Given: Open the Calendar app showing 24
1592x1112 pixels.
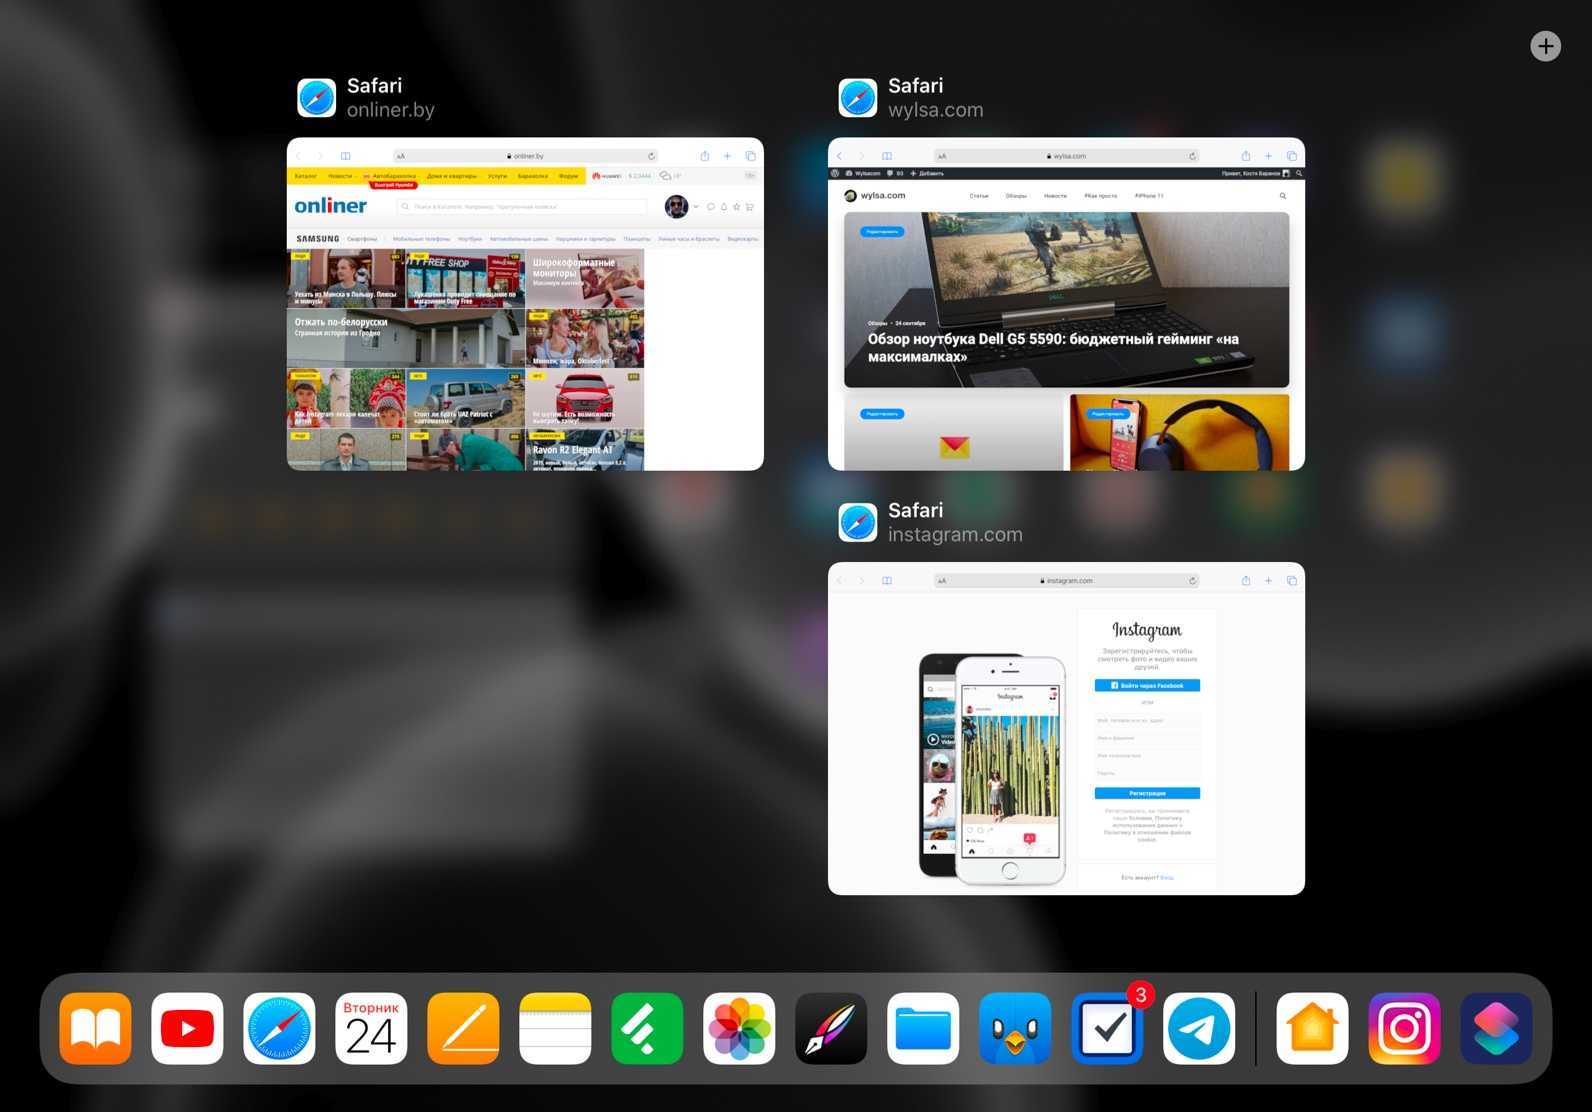Looking at the screenshot, I should point(371,1028).
